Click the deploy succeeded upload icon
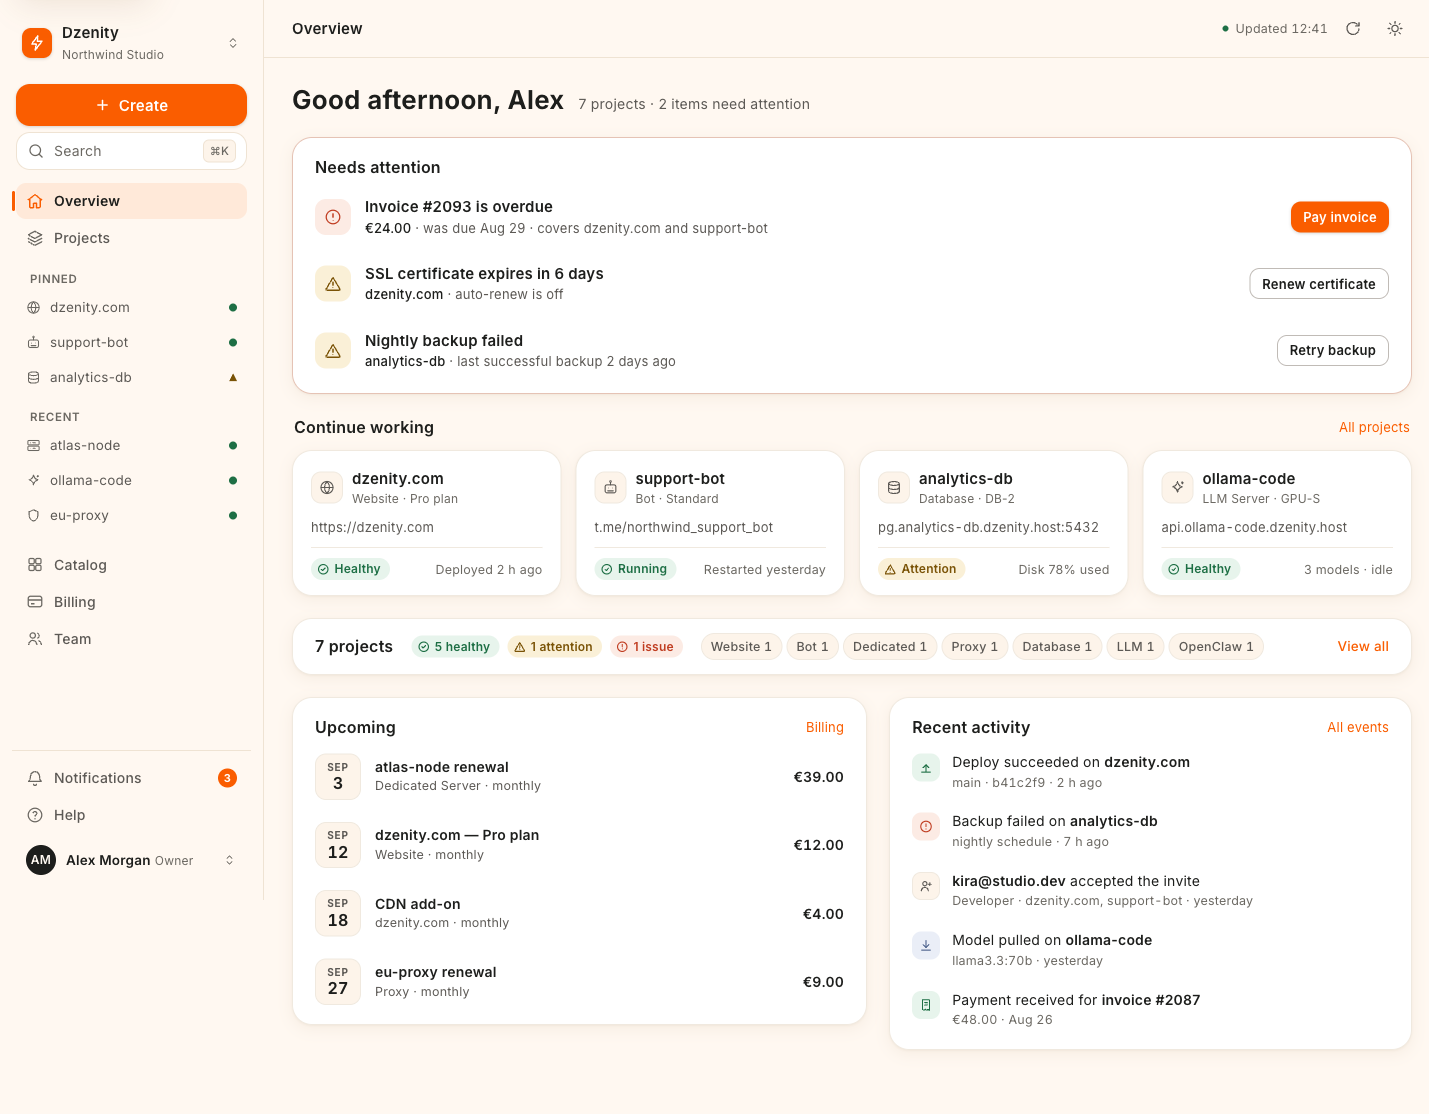 click(x=926, y=768)
